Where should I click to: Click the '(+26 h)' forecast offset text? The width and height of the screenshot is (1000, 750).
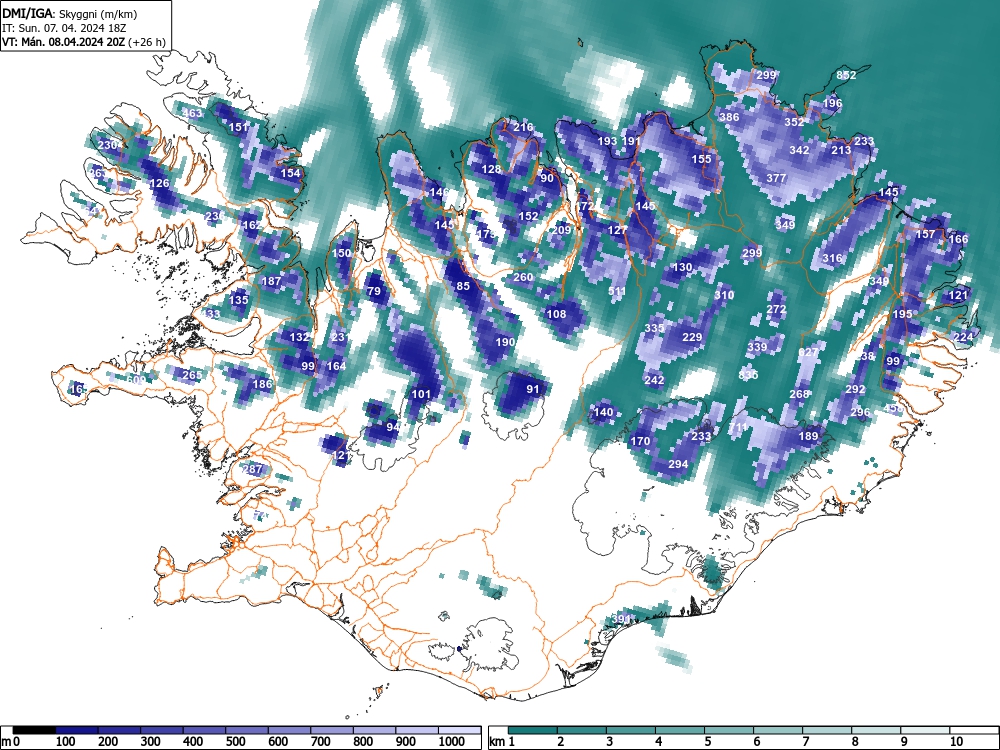147,42
